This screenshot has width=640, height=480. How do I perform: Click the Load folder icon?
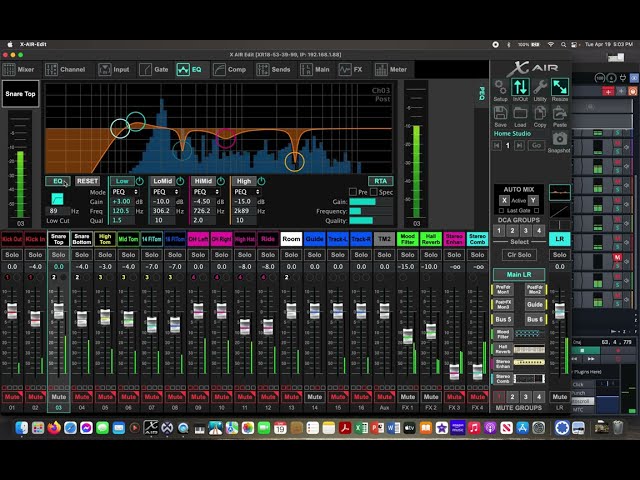pos(520,113)
